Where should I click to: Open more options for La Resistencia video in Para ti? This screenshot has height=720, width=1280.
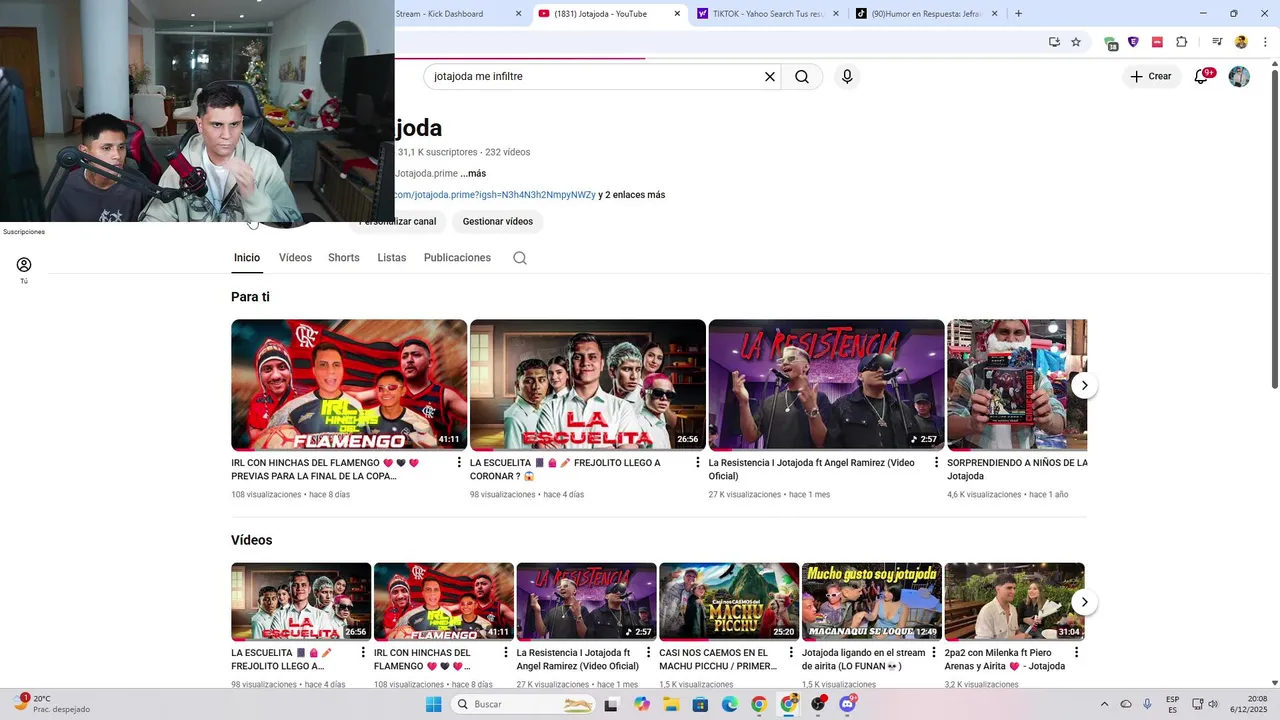pos(937,463)
